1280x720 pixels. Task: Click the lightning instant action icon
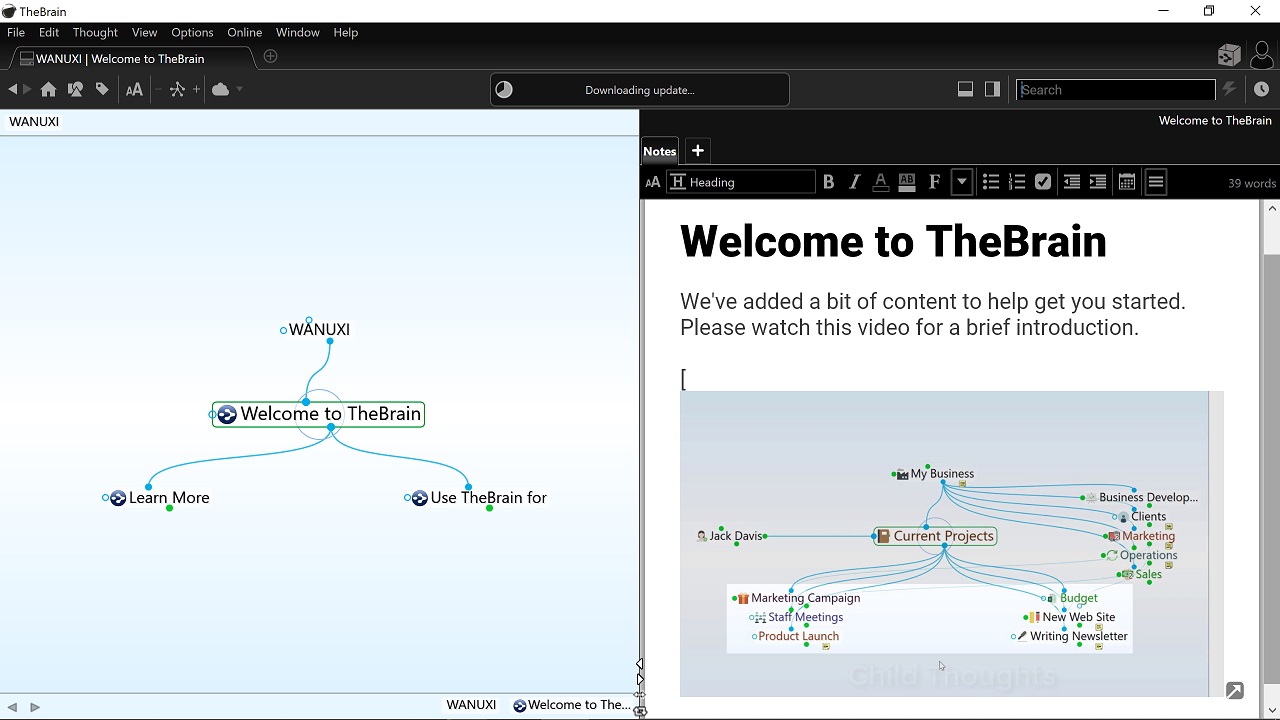pos(1229,90)
